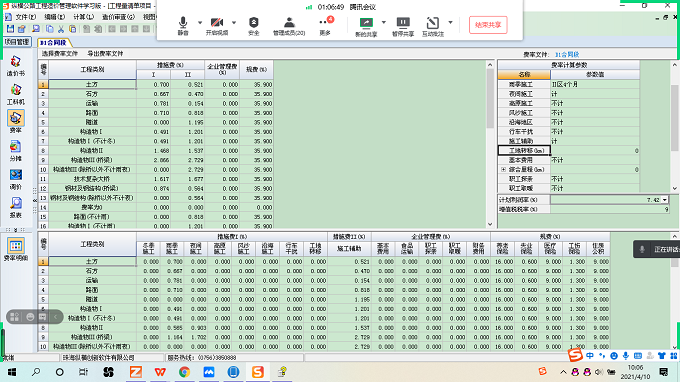Click the paste clipboard icon in toolbar
Screen dimensions: 680x382
pos(72,29)
